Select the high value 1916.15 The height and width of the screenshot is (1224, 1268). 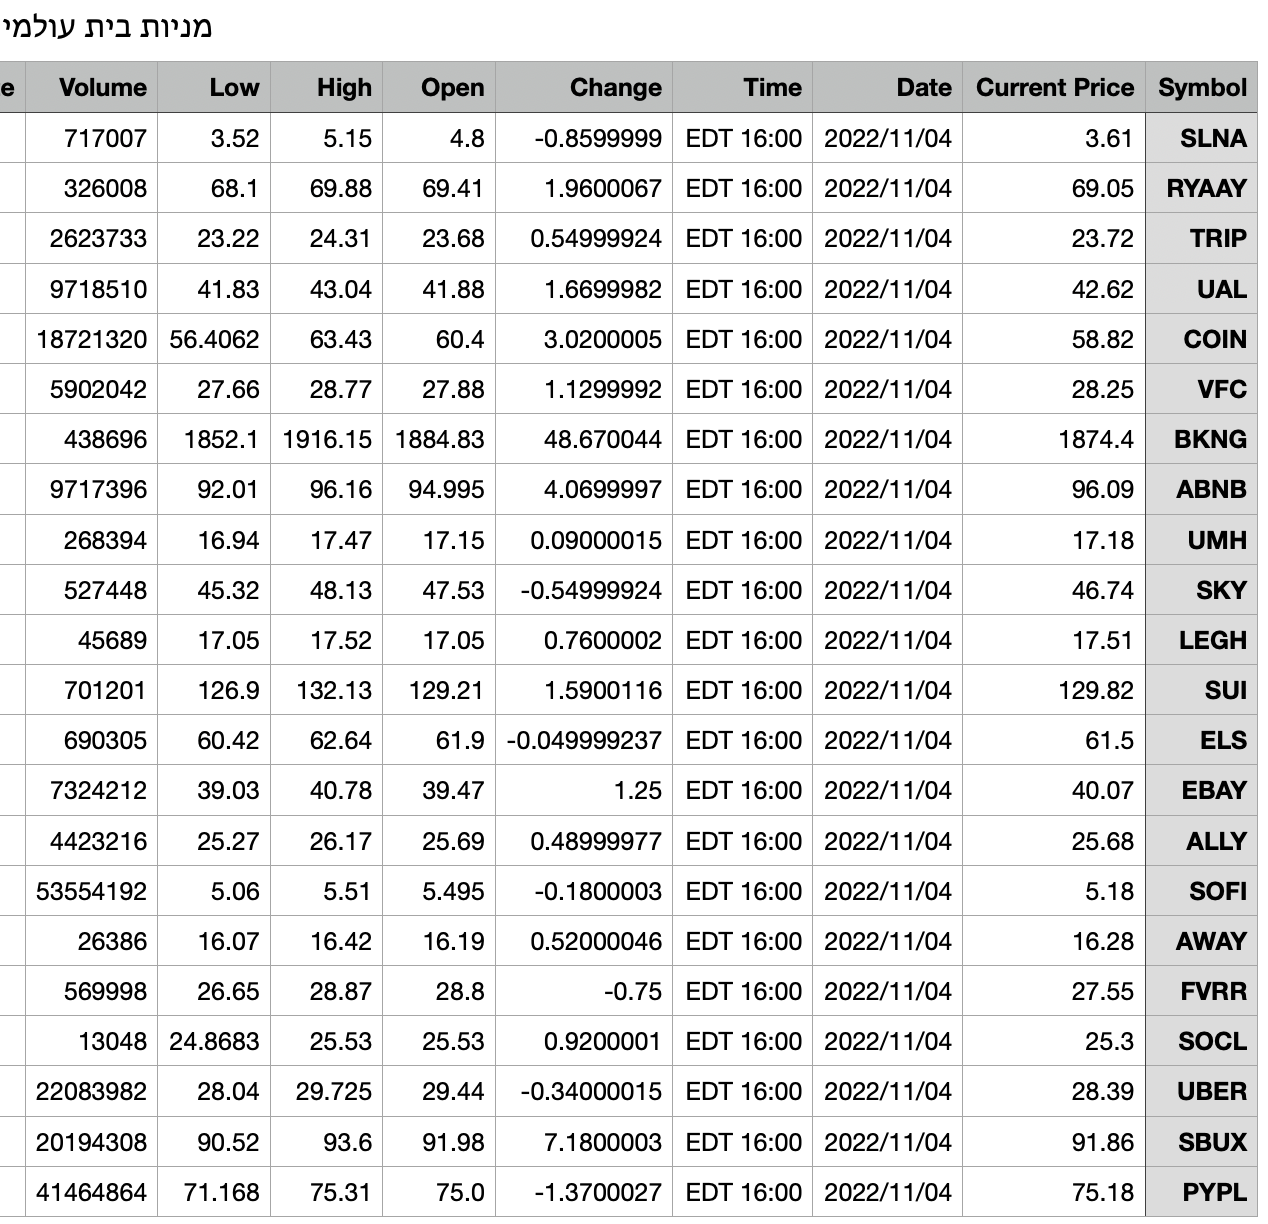pos(327,439)
